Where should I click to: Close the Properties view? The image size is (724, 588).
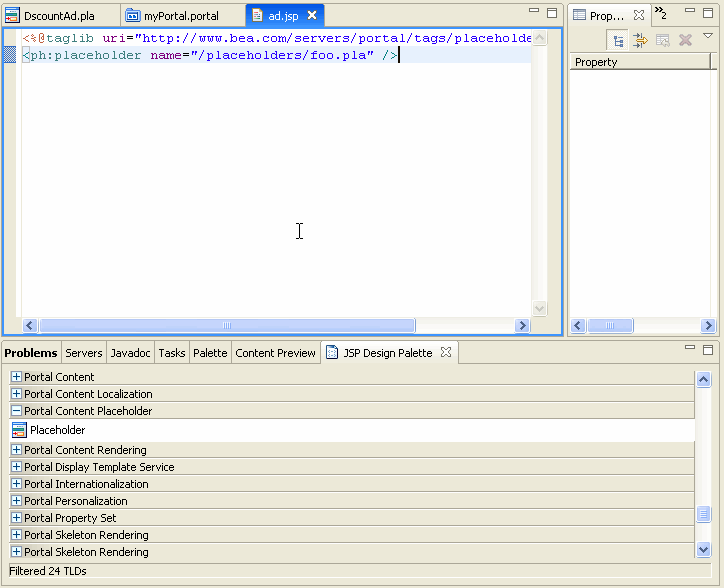click(639, 15)
